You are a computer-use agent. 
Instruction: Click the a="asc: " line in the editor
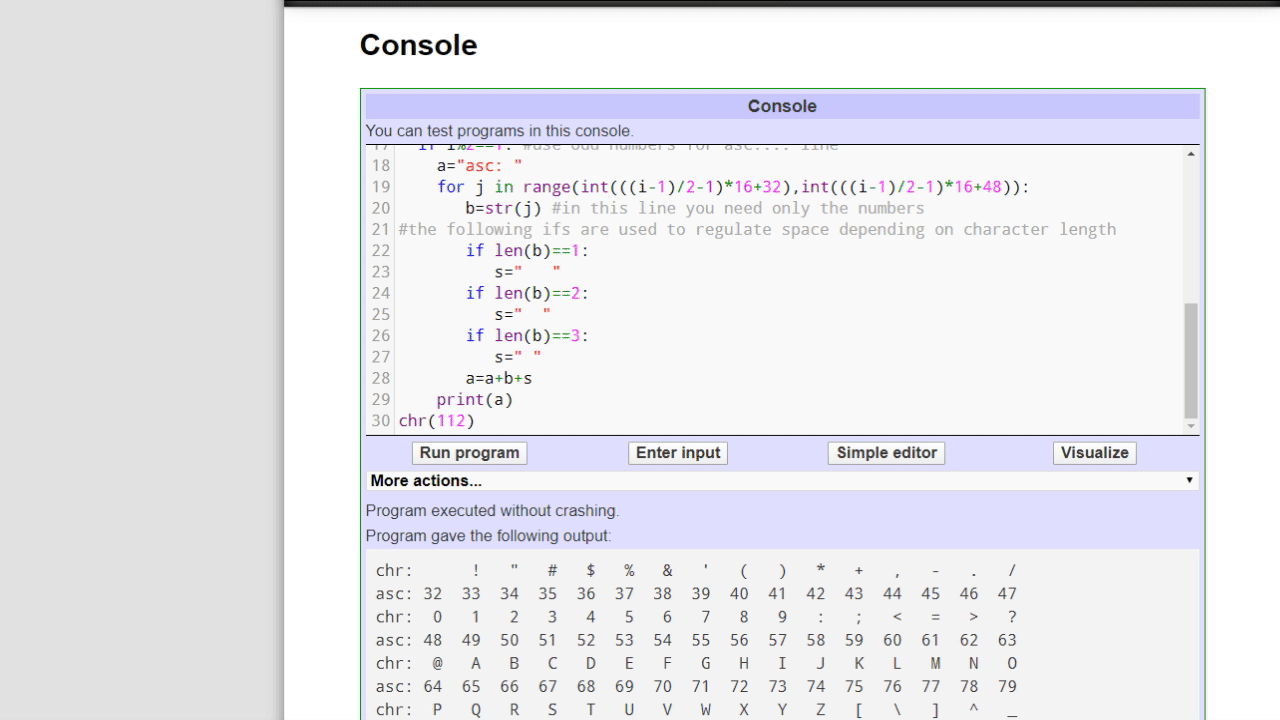479,166
